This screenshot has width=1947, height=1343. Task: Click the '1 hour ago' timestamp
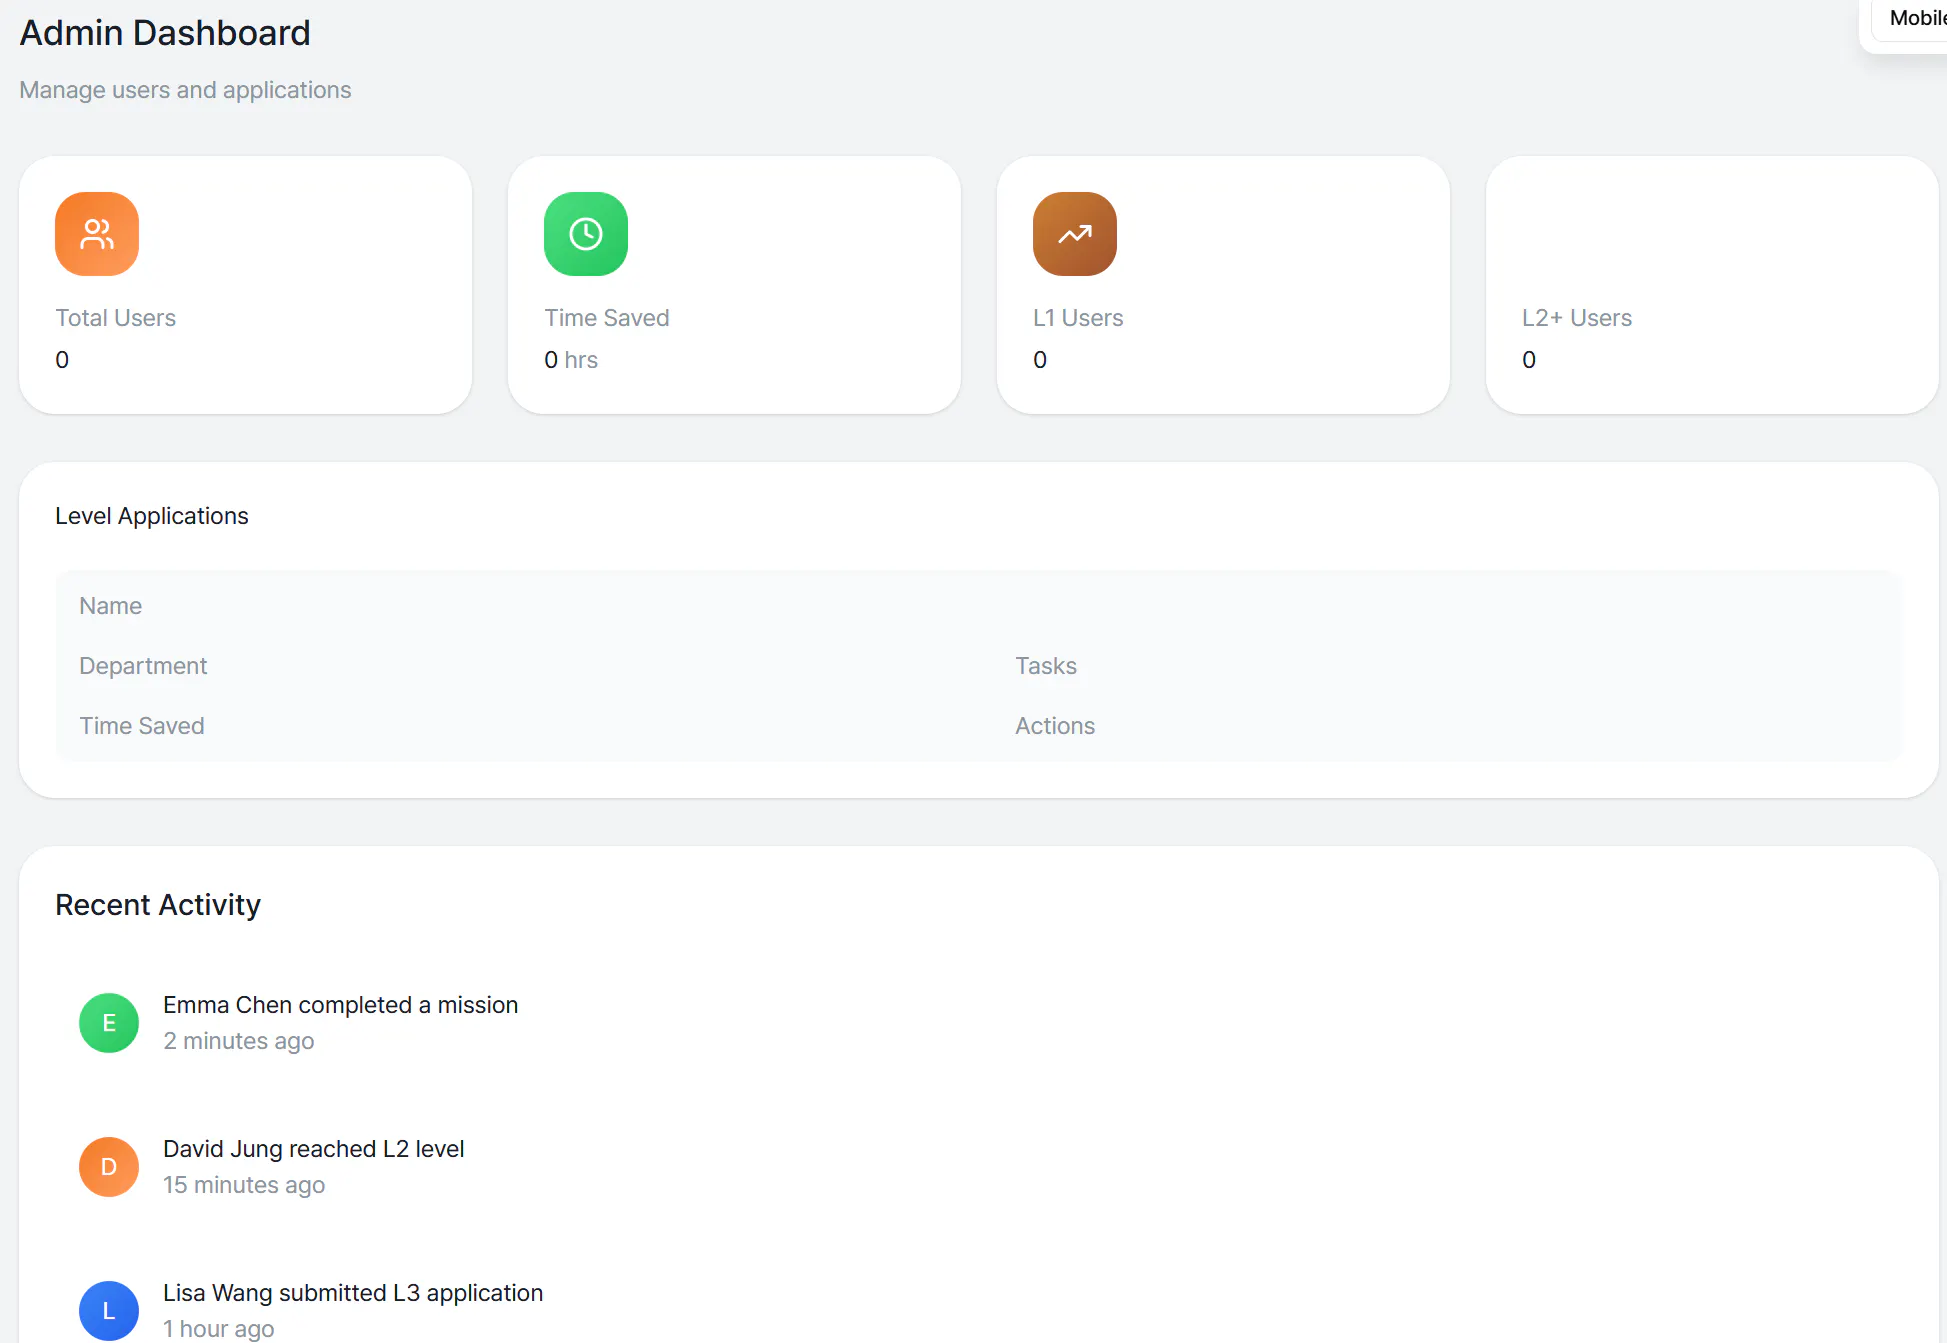(x=219, y=1329)
